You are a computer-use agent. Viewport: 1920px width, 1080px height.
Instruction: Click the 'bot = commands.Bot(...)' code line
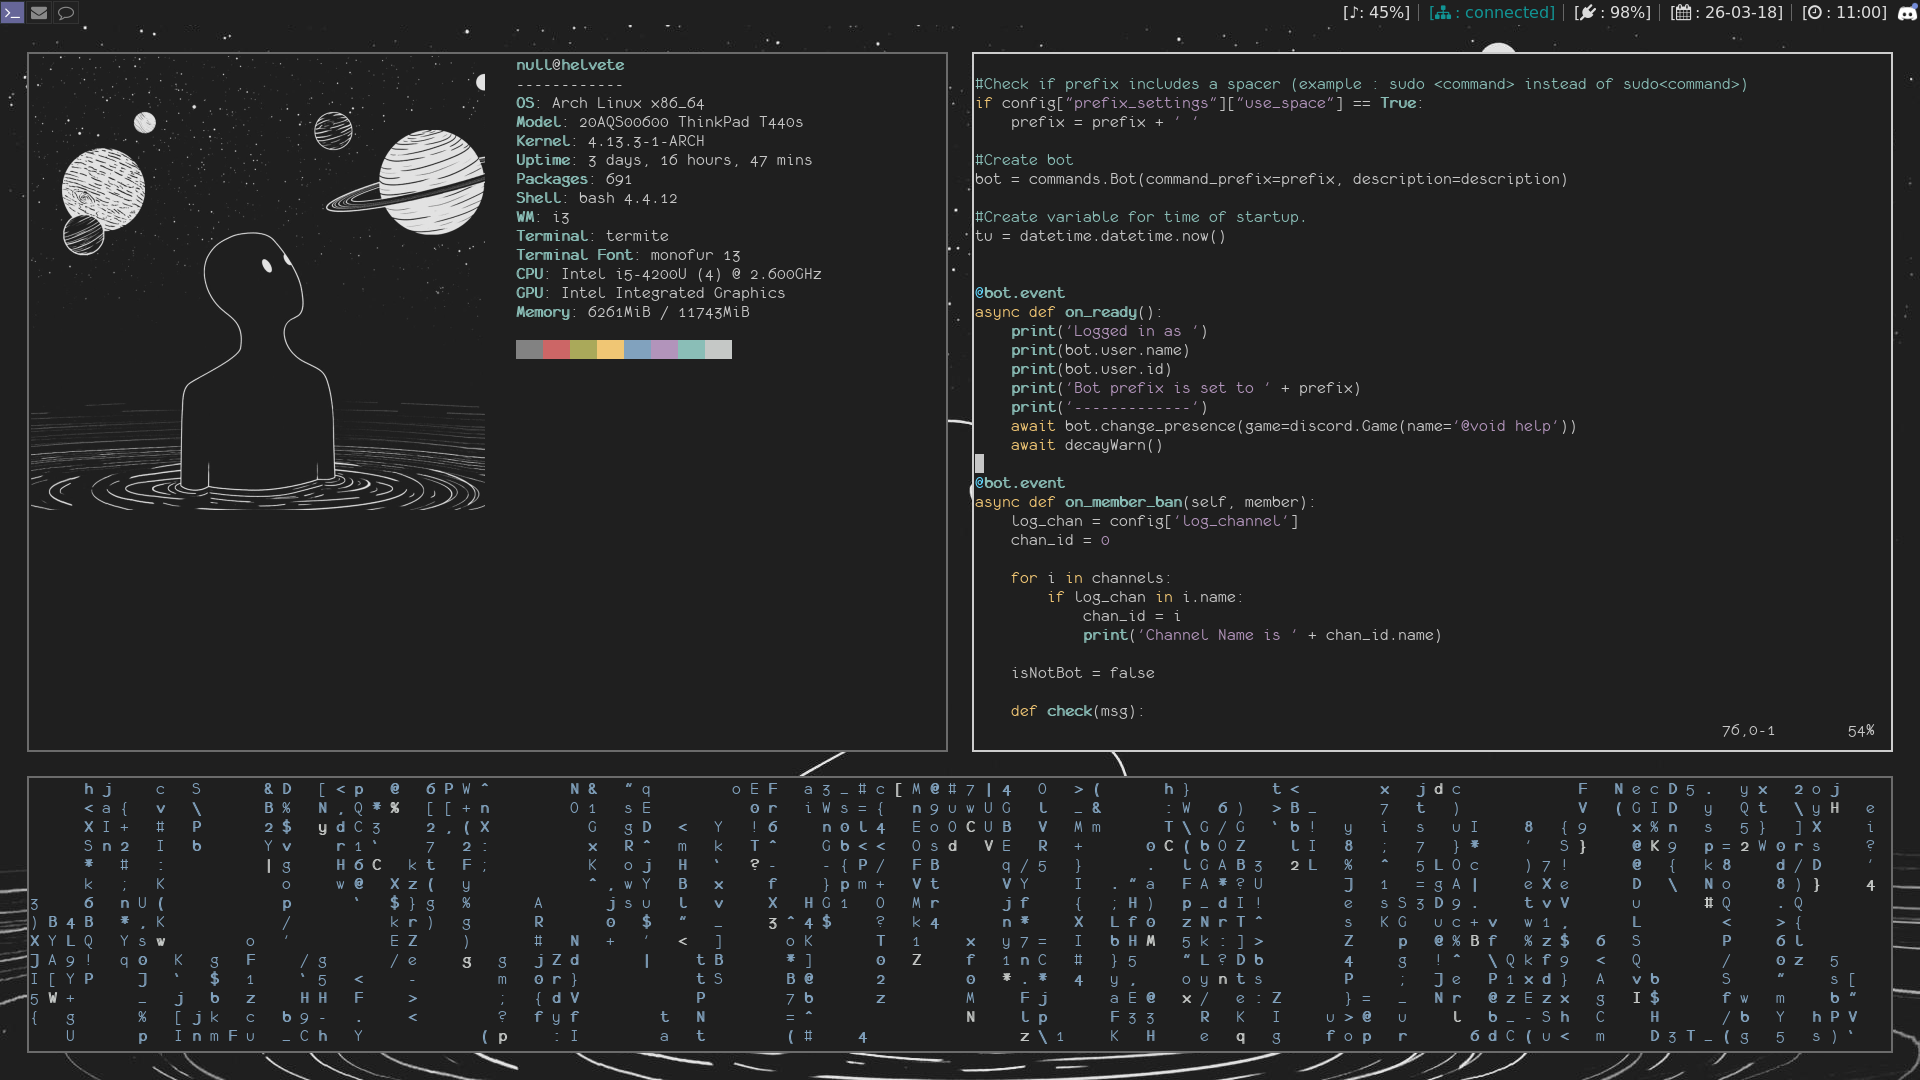click(1271, 179)
